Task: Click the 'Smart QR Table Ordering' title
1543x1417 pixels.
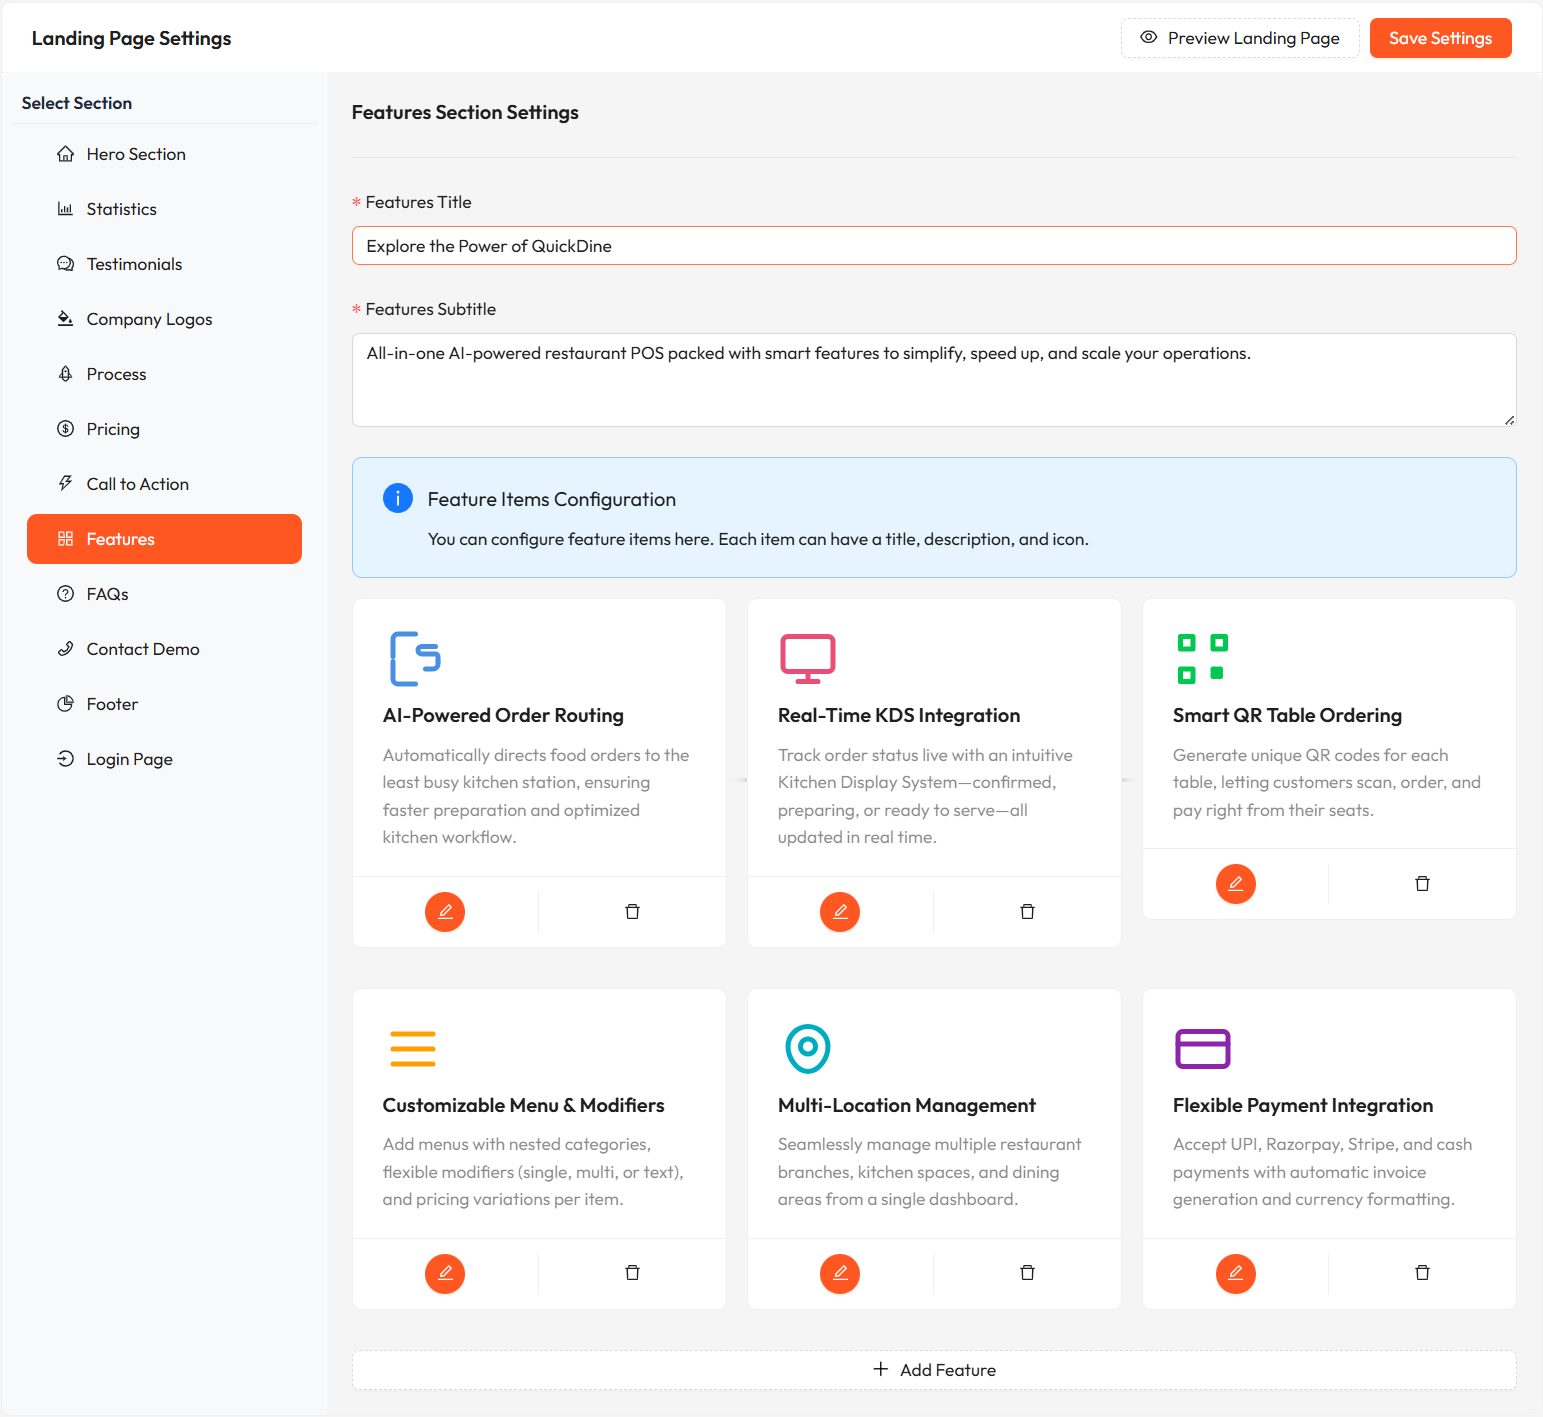Action: [1287, 715]
